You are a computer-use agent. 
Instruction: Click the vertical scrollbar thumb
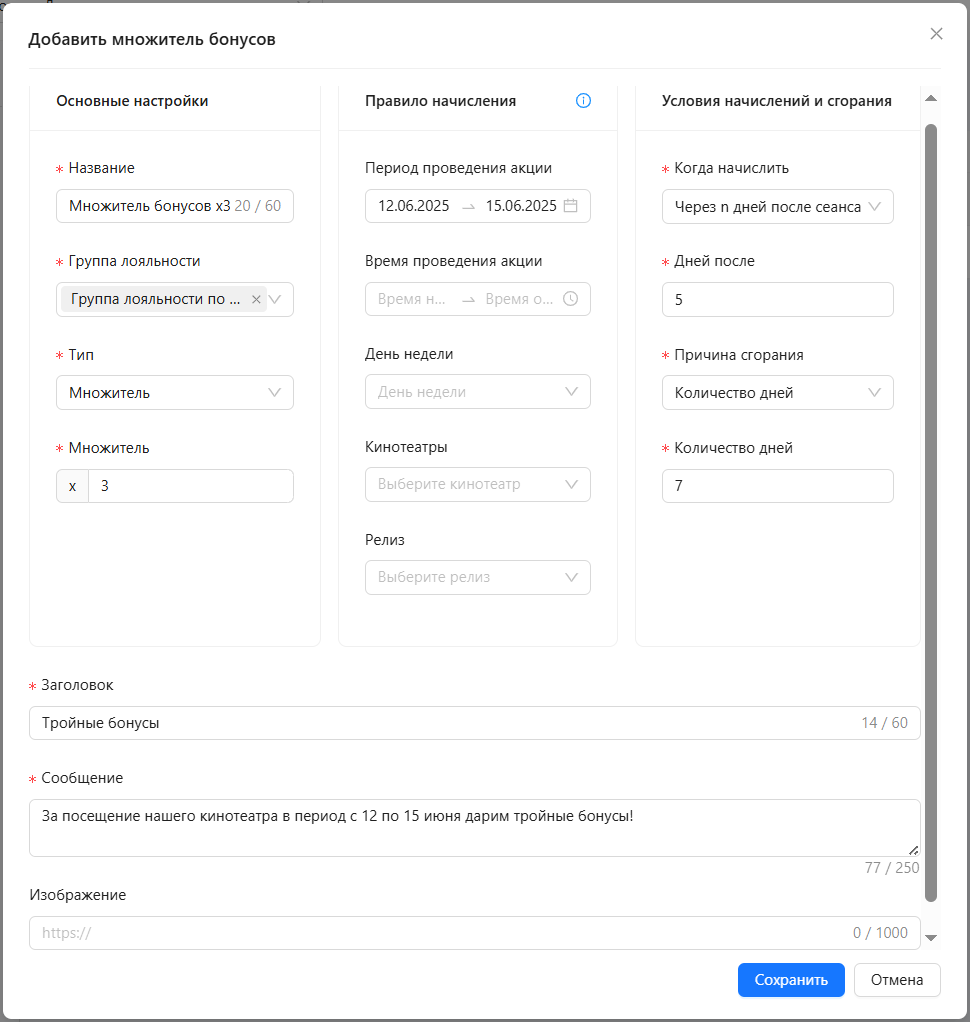(931, 513)
